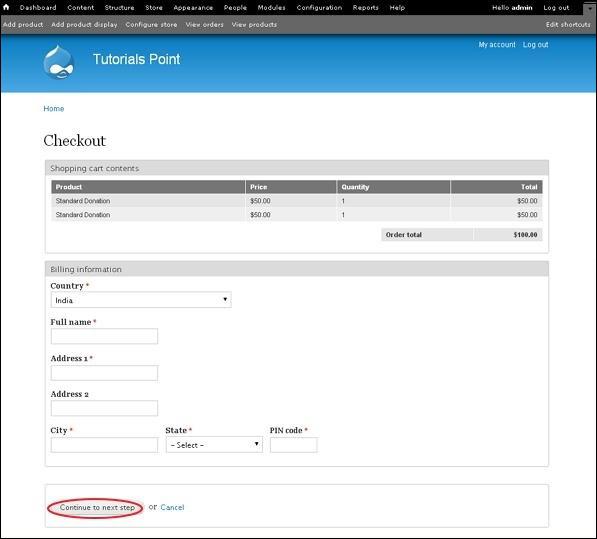The height and width of the screenshot is (539, 597).
Task: Focus the Address 2 field
Action: 104,408
